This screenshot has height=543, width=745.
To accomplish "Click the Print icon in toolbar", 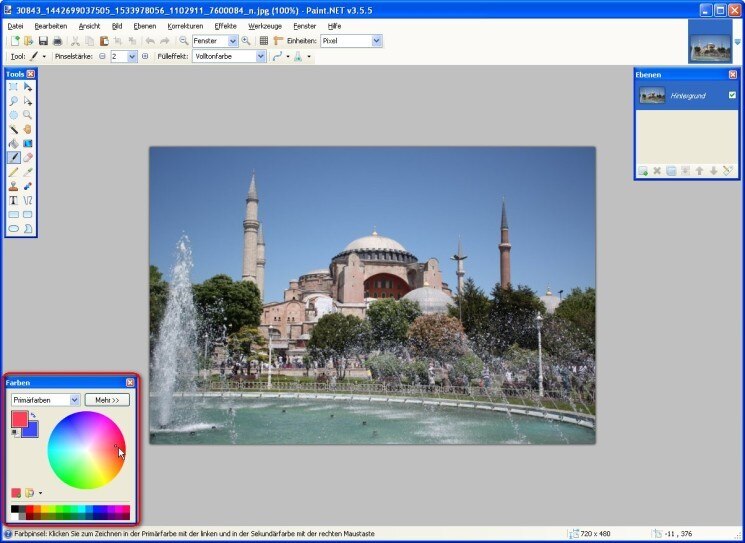I will [x=57, y=41].
